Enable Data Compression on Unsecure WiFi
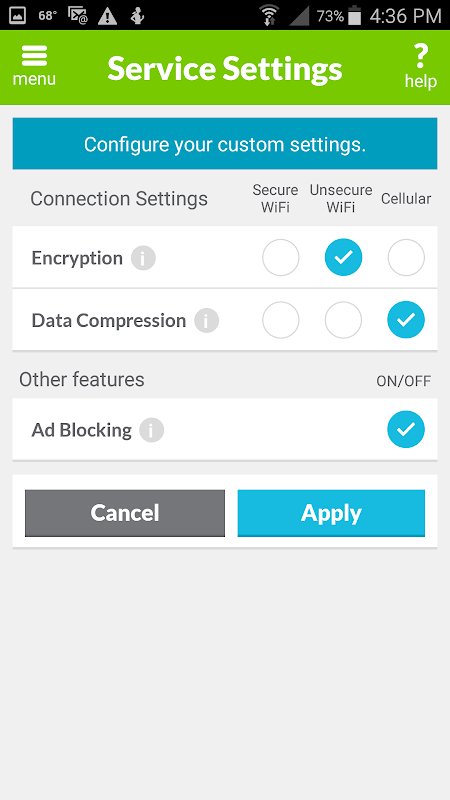Image resolution: width=450 pixels, height=800 pixels. point(343,320)
